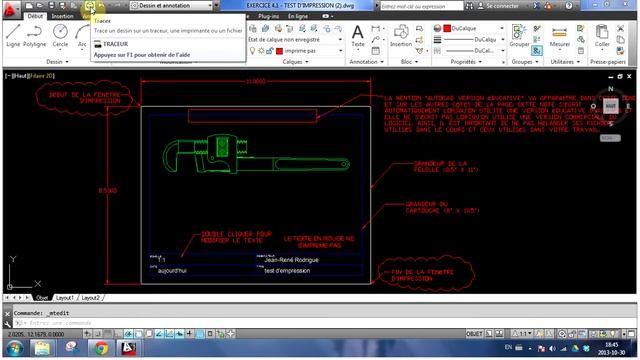The width and height of the screenshot is (640, 360).
Task: Switch to Layout2 tab
Action: [x=91, y=298]
